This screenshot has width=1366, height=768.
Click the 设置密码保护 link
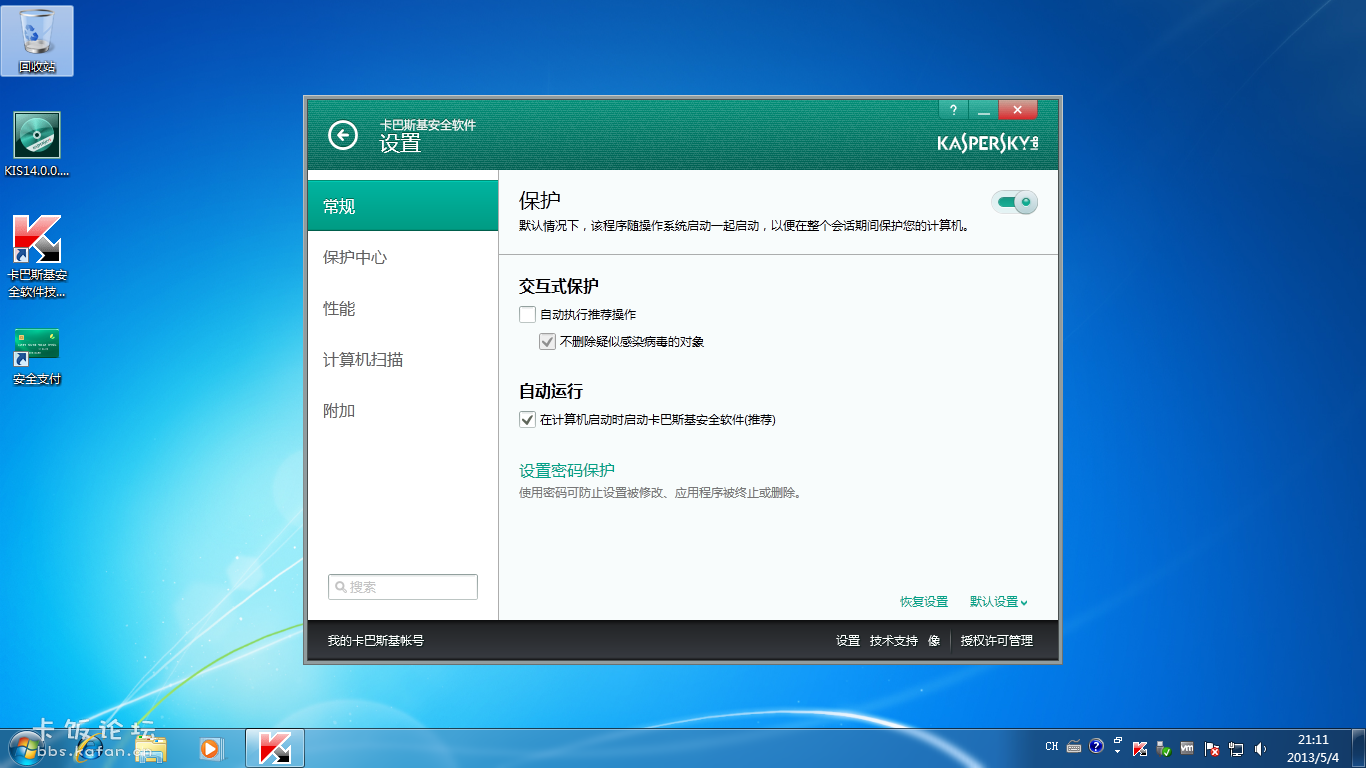[x=567, y=470]
